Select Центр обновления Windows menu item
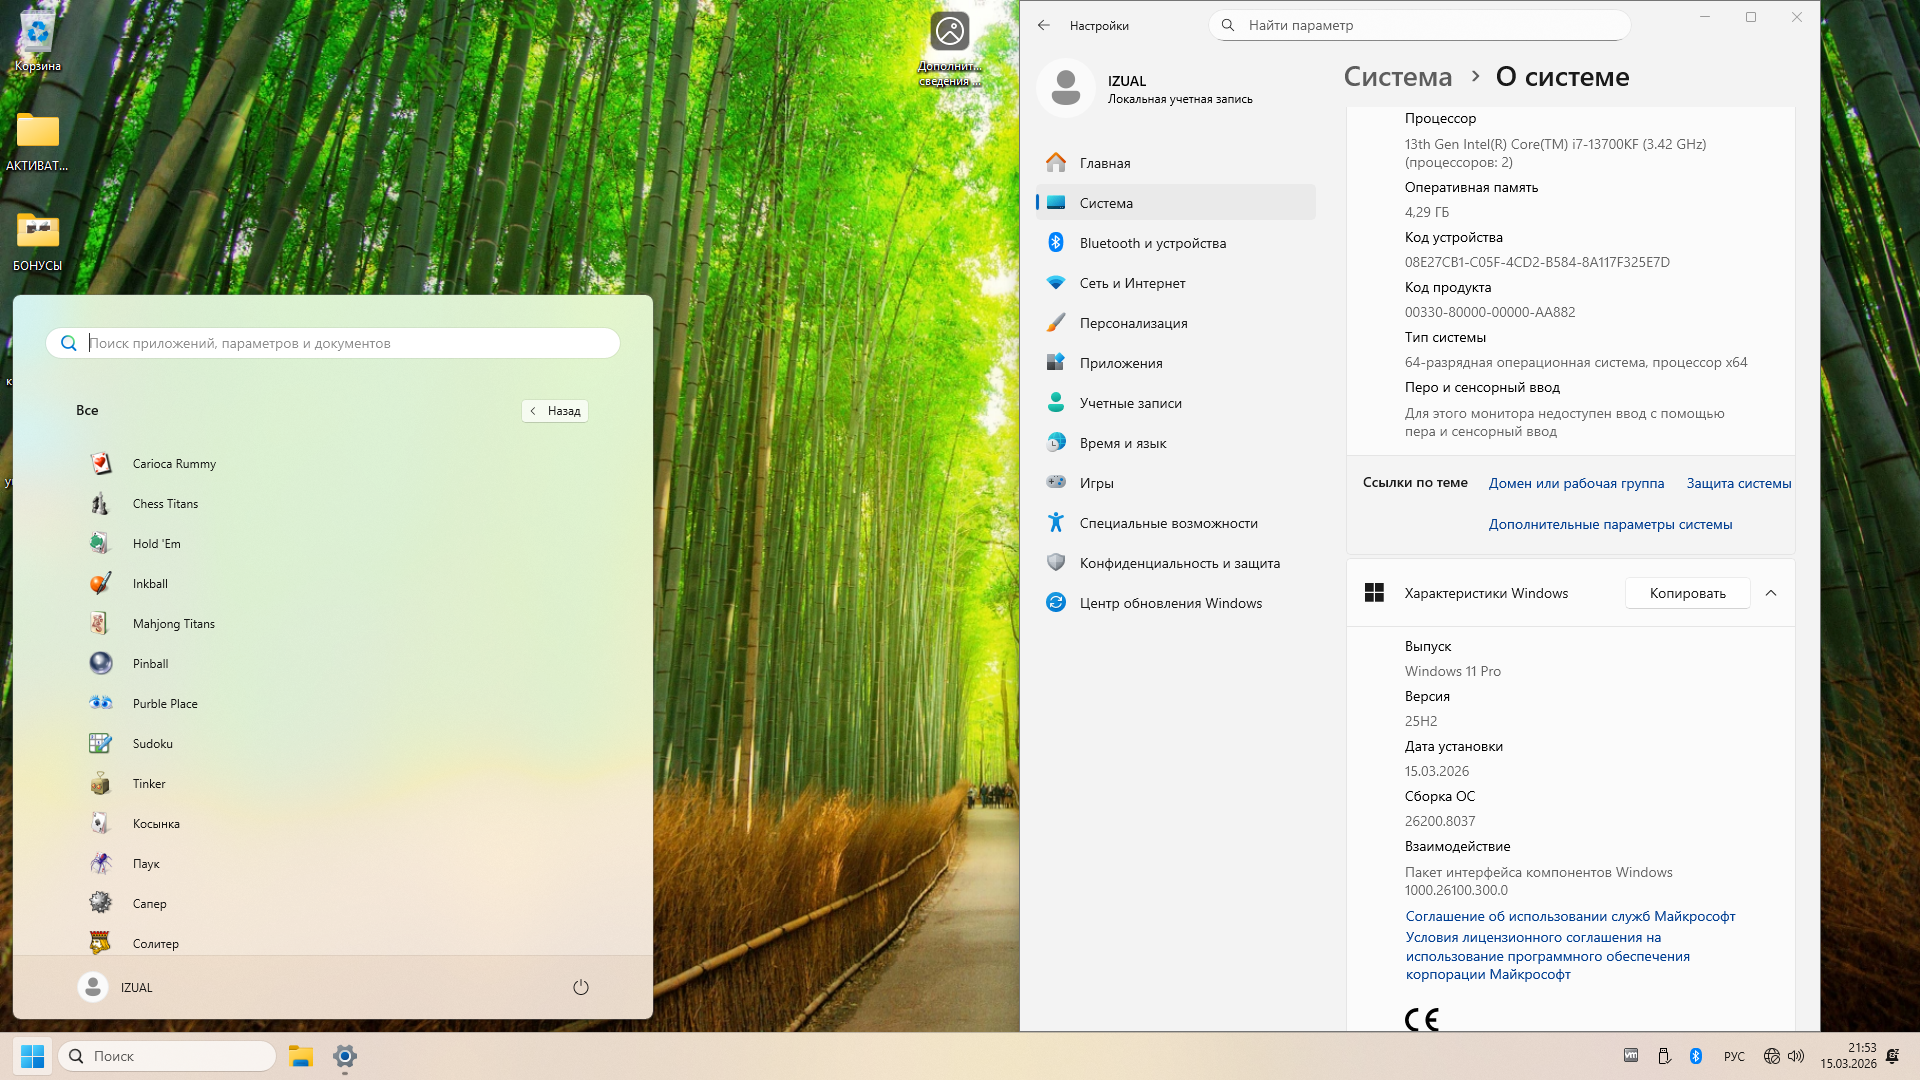The image size is (1920, 1080). click(x=1170, y=603)
